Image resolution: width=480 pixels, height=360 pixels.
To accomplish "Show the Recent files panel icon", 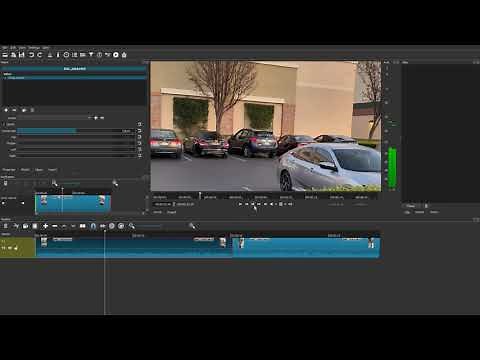I will pos(66,55).
